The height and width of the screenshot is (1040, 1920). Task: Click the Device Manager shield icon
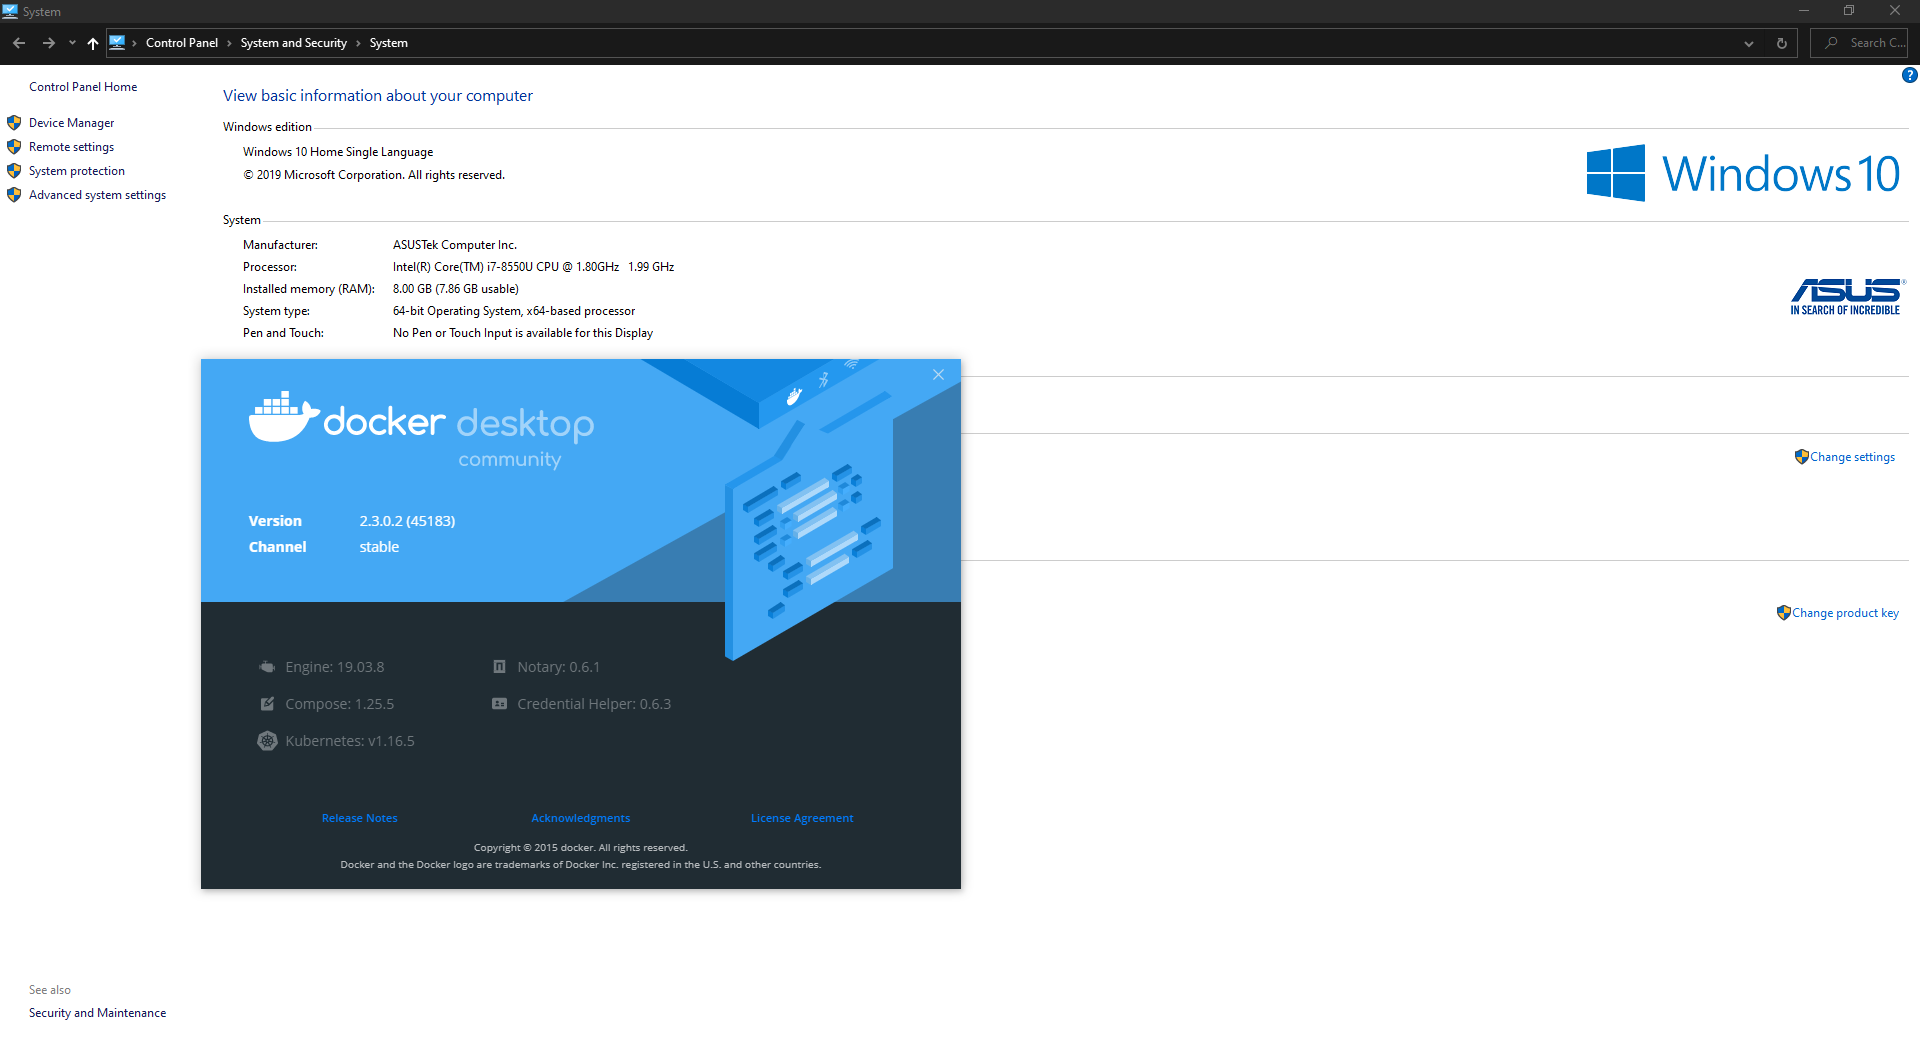click(x=14, y=123)
